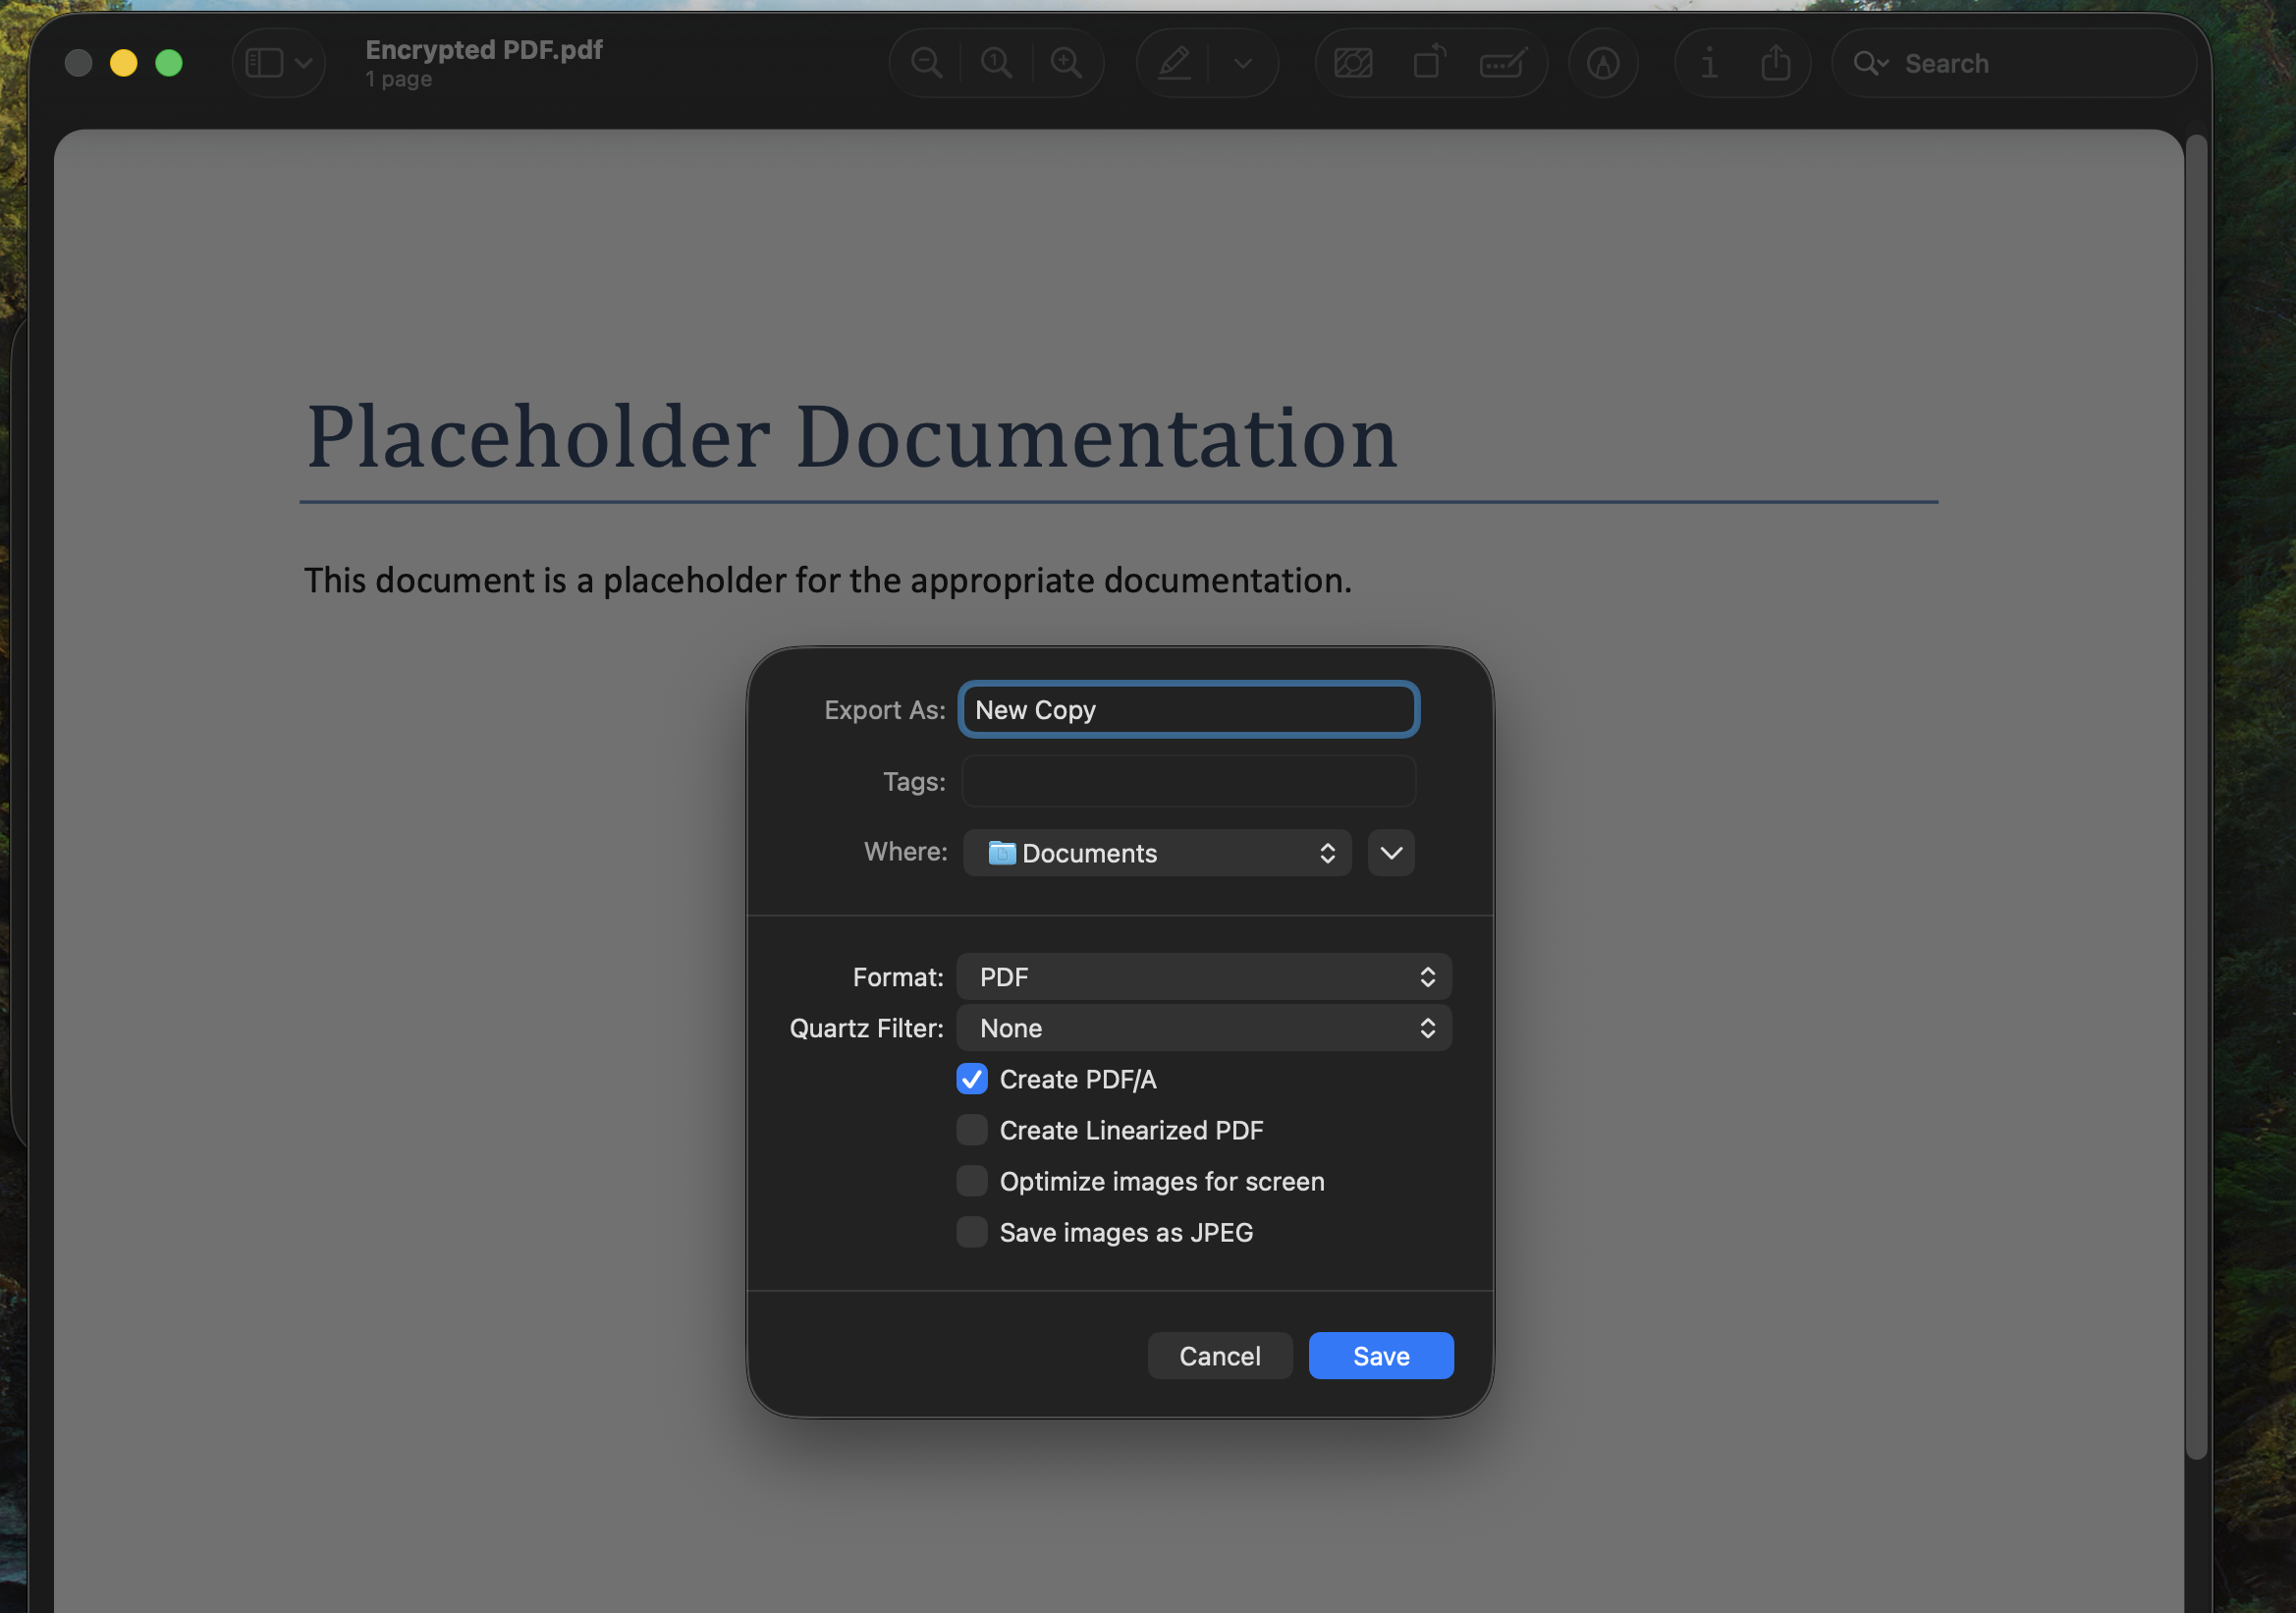Select the highlight pen tool icon
This screenshot has height=1613, width=2296.
pyautogui.click(x=1174, y=63)
